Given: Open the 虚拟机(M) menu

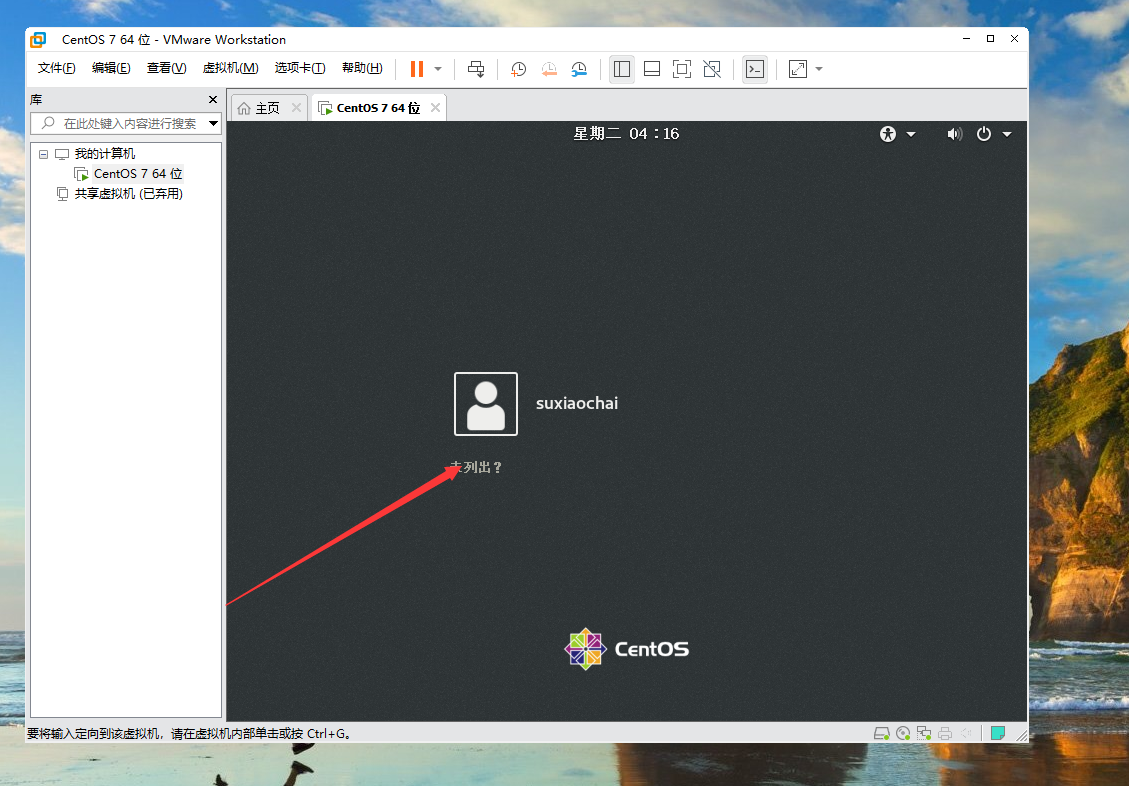Looking at the screenshot, I should click(x=230, y=68).
